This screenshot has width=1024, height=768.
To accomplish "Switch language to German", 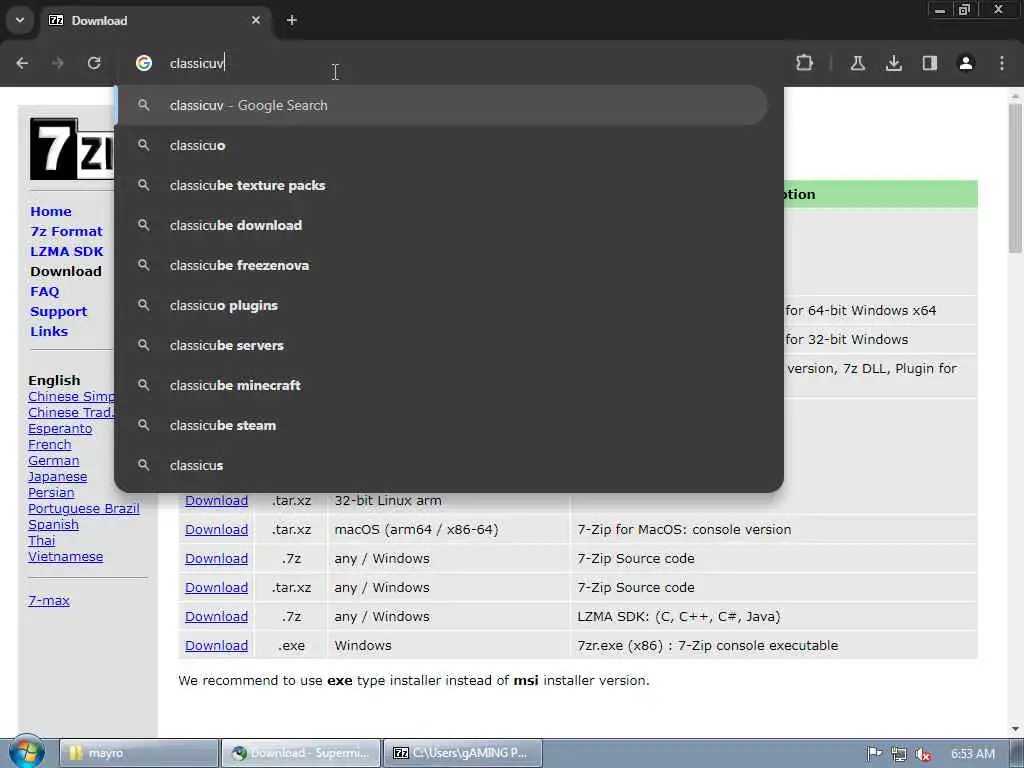I will [54, 460].
